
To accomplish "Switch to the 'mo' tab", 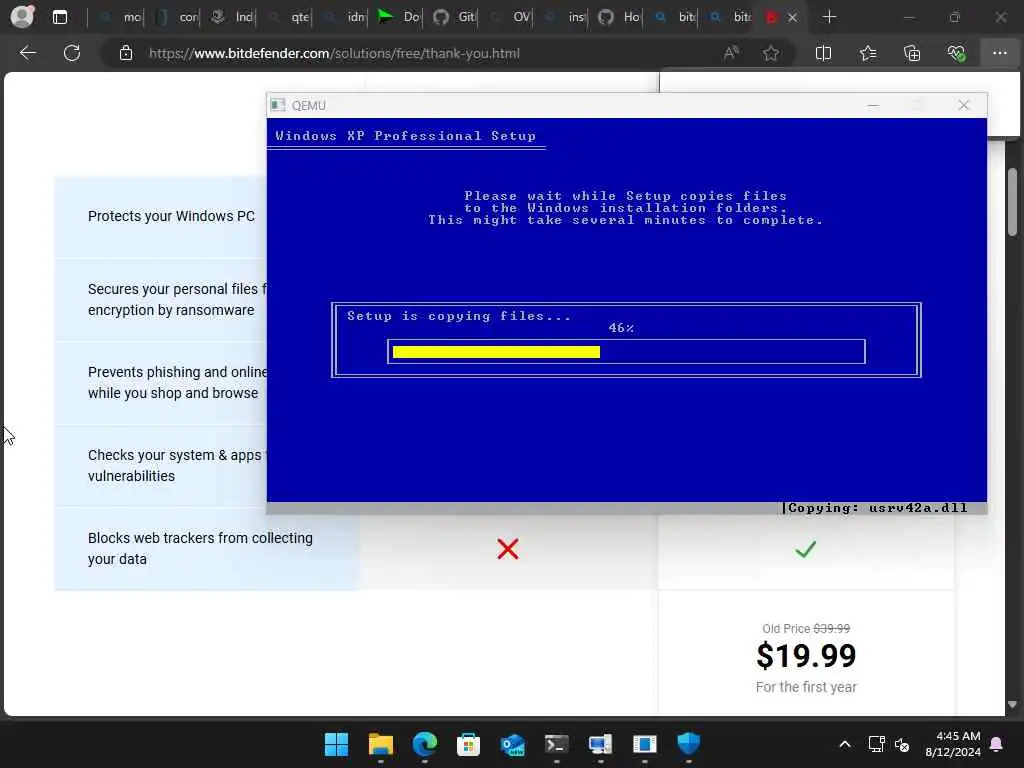I will [x=119, y=17].
